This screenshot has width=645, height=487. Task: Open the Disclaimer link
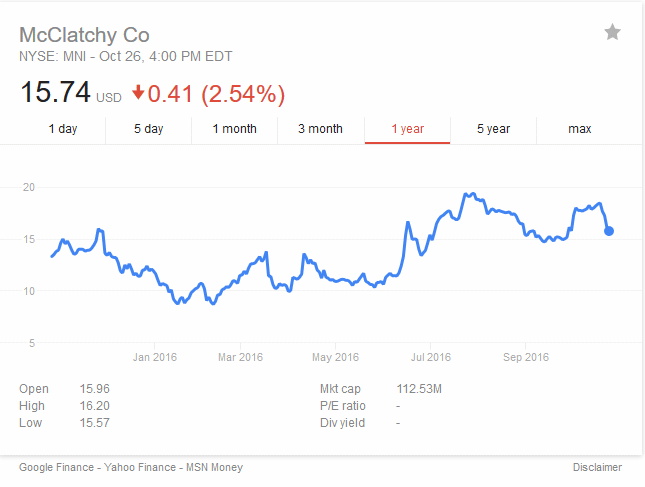[x=597, y=467]
